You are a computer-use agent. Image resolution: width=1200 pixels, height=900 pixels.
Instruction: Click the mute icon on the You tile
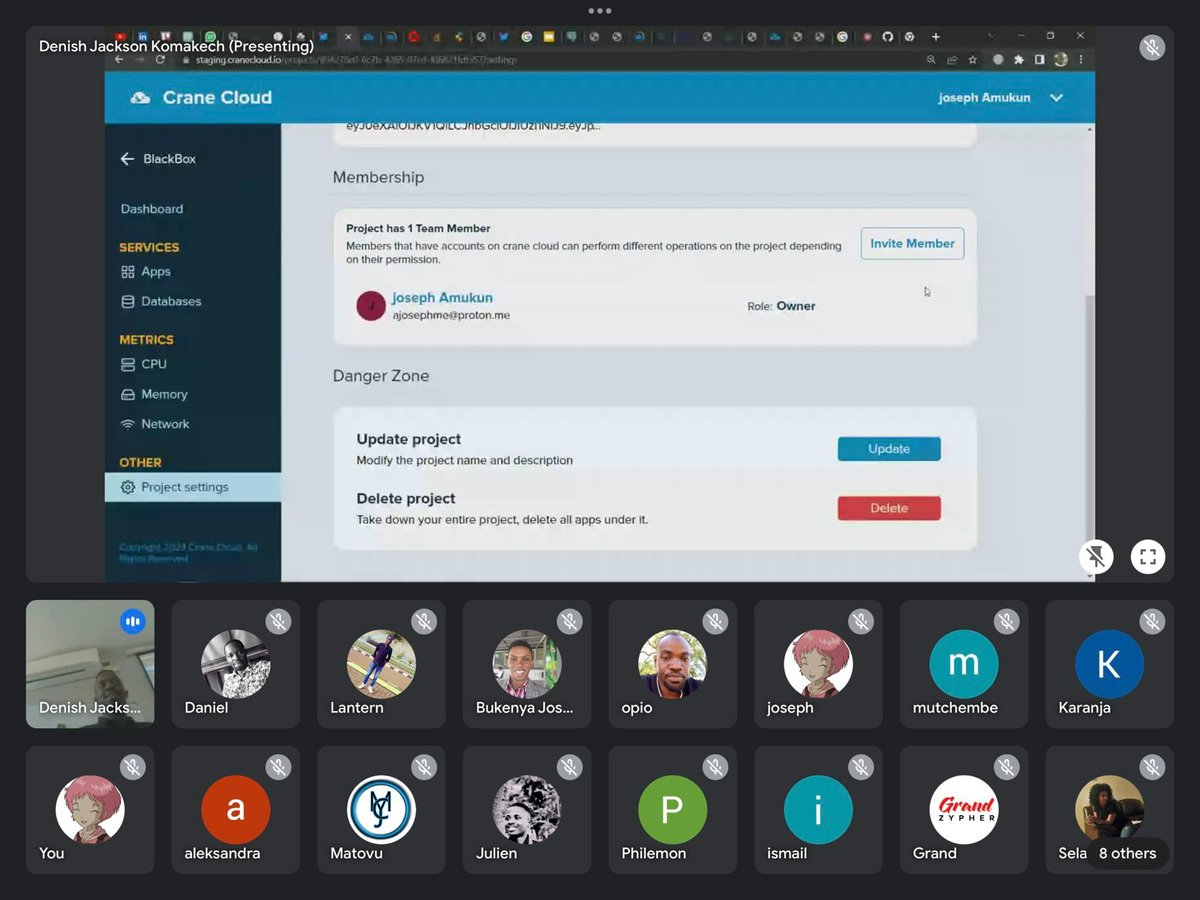click(x=132, y=768)
